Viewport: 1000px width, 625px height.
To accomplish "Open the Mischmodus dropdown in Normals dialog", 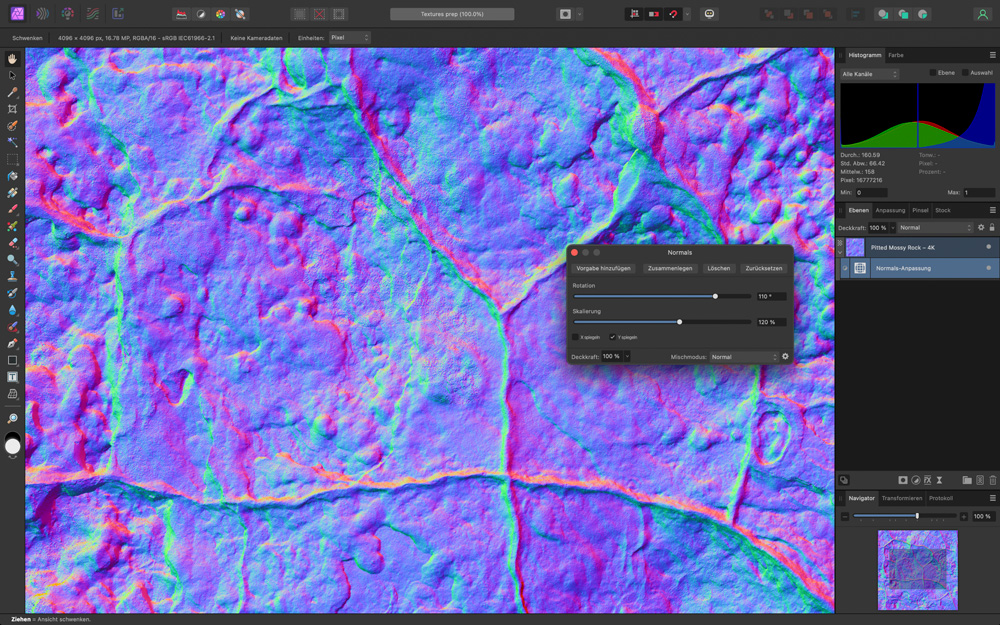I will (744, 357).
